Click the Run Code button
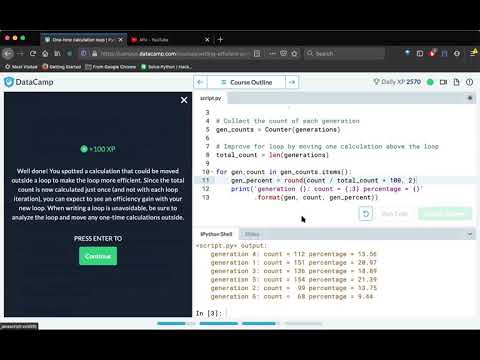 pyautogui.click(x=395, y=214)
